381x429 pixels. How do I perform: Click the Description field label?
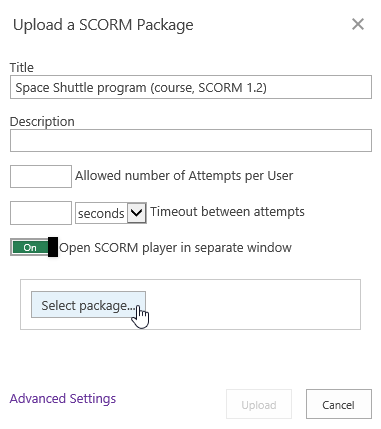tap(42, 121)
